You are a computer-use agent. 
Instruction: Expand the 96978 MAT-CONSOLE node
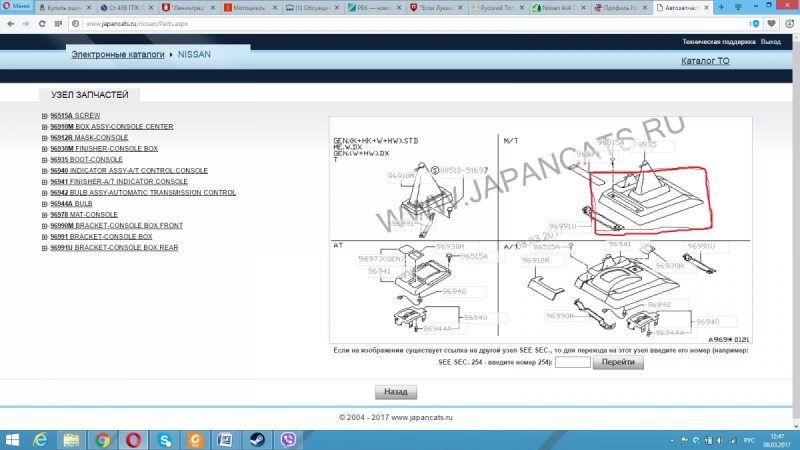44,215
